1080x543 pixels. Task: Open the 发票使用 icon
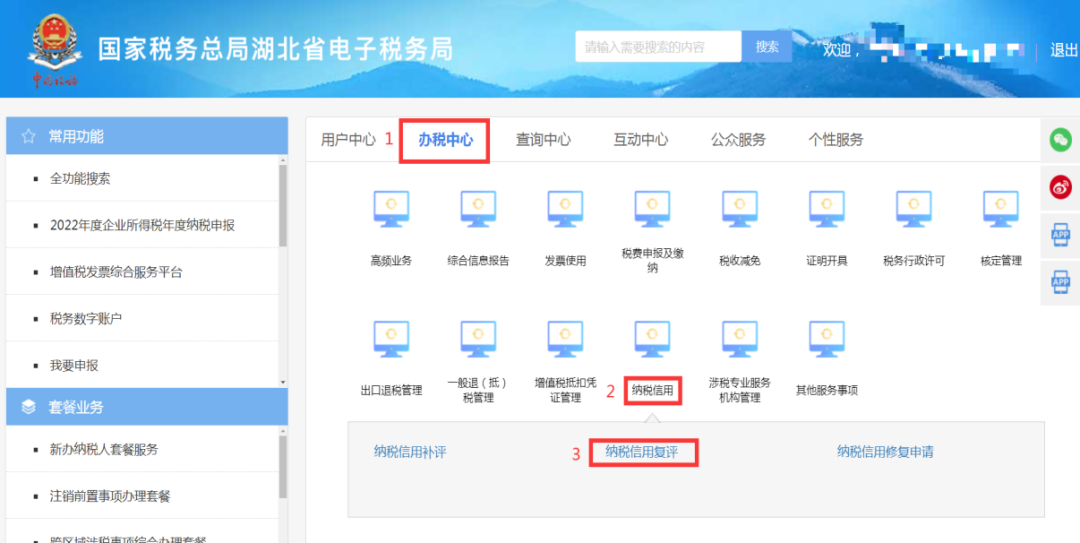565,209
